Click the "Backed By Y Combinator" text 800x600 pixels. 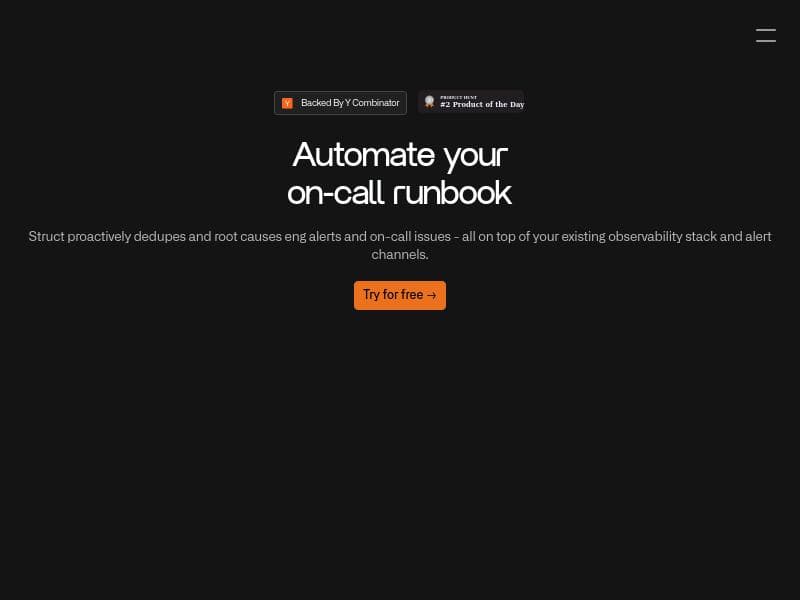click(x=350, y=103)
